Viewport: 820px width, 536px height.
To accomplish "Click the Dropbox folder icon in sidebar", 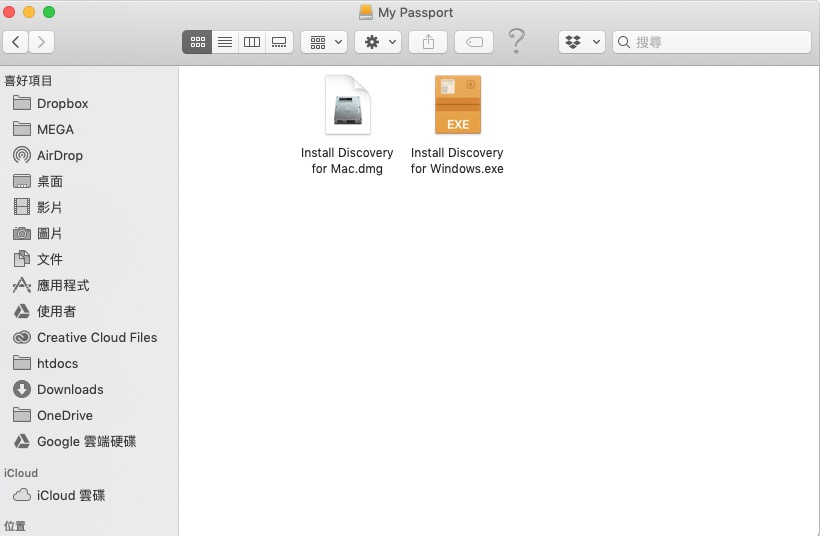I will [x=21, y=103].
